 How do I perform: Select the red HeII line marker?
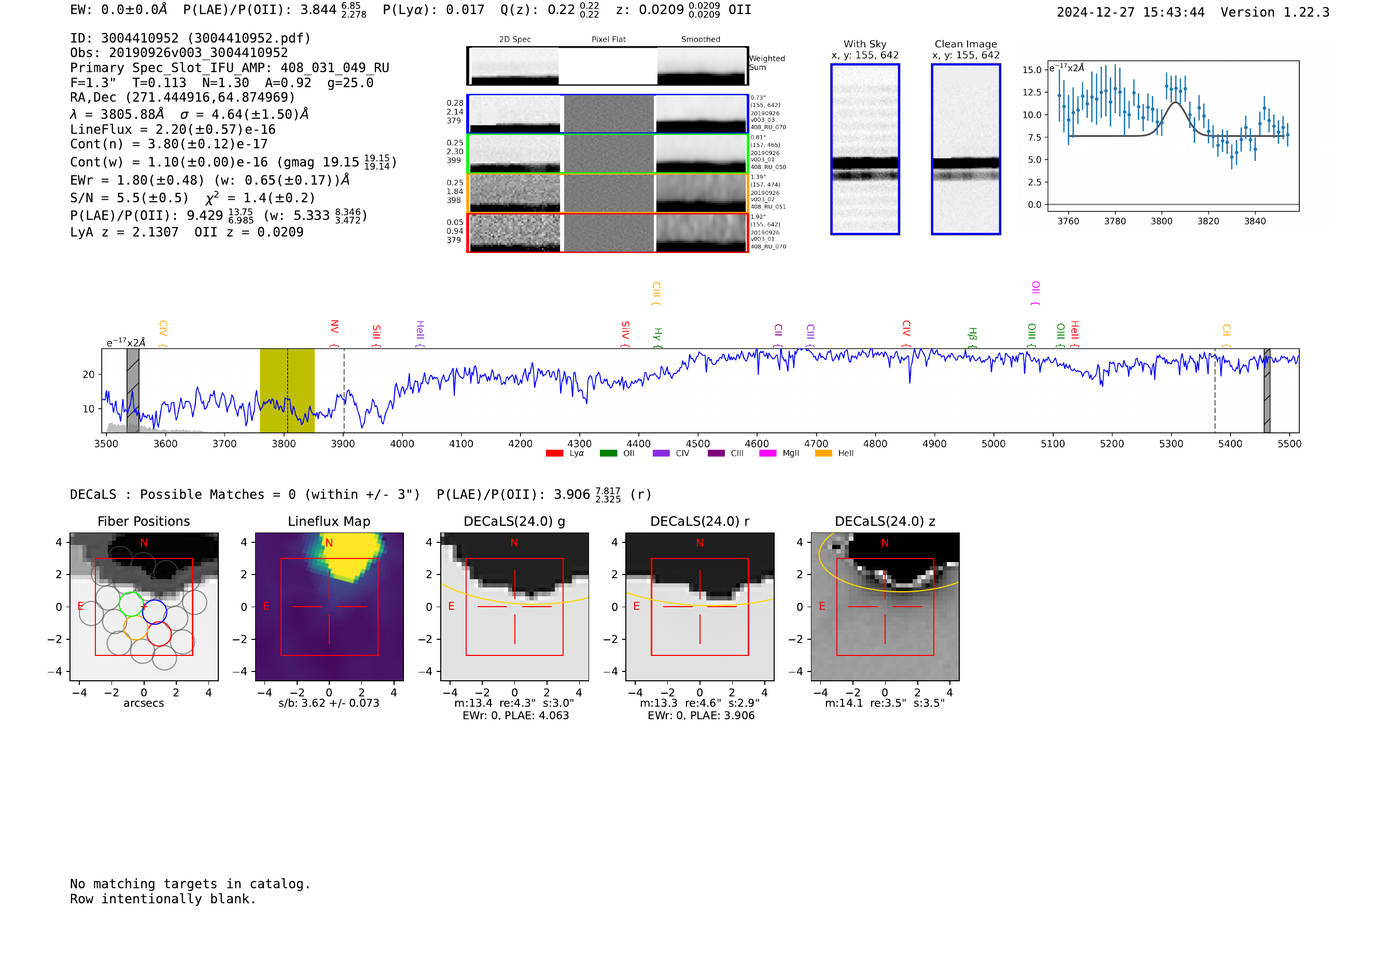1075,333
